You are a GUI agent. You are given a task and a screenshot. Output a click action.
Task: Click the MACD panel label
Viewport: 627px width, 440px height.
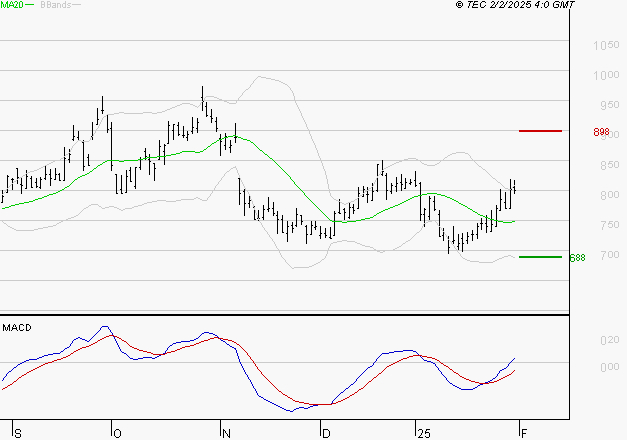coord(17,328)
